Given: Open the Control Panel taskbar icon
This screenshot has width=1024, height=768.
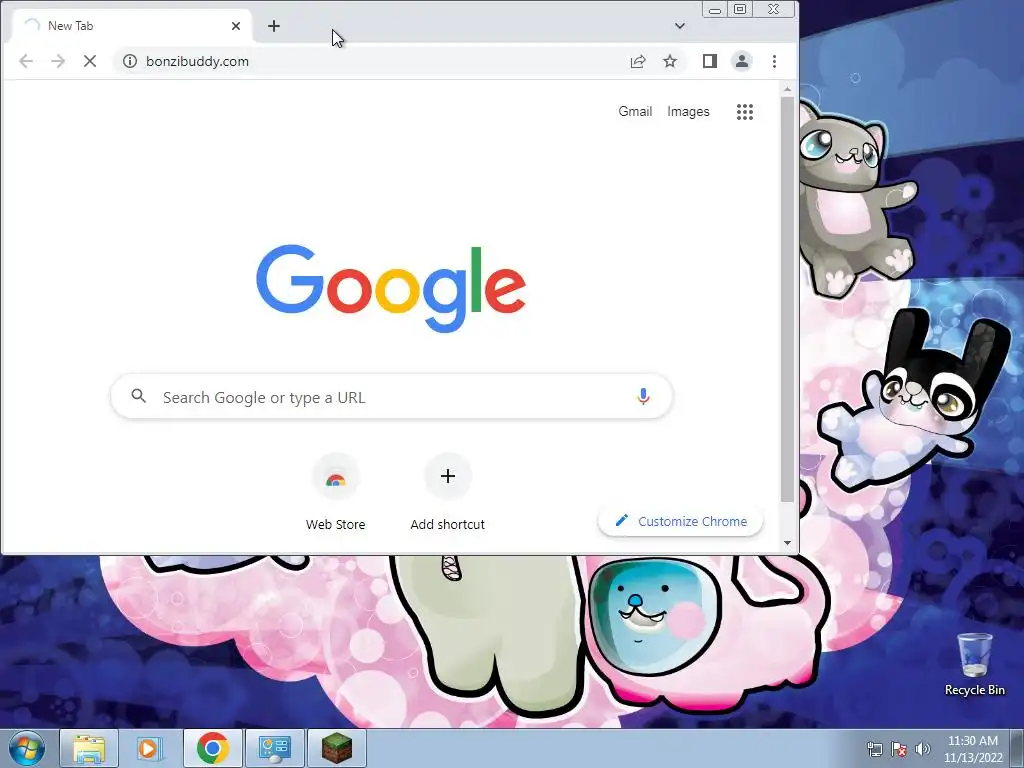Looking at the screenshot, I should point(274,748).
